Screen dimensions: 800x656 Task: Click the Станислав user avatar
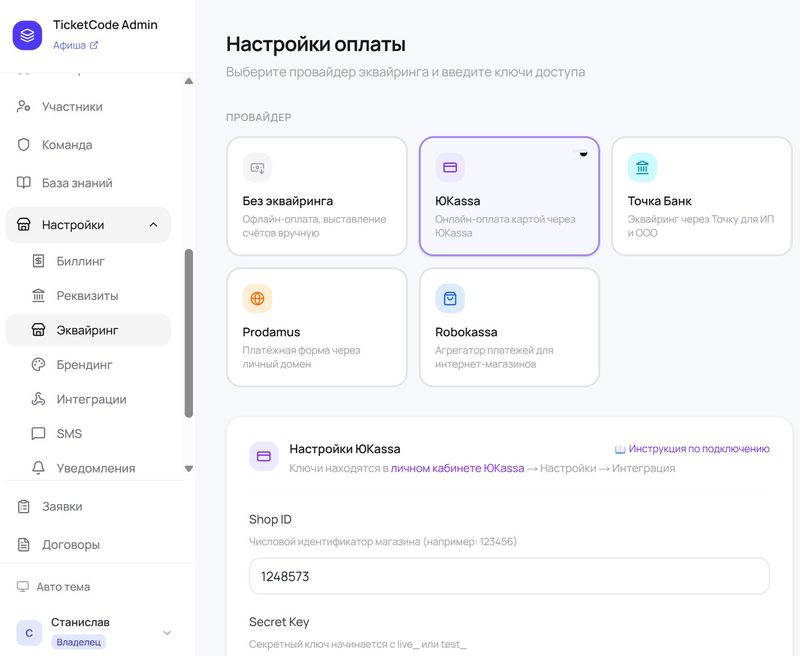coord(29,633)
